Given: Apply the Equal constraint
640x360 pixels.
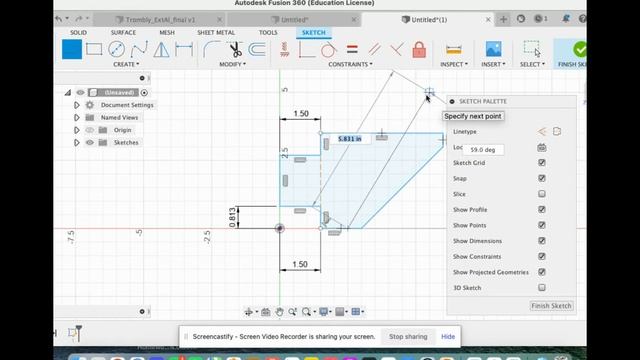Looking at the screenshot, I should tap(352, 49).
